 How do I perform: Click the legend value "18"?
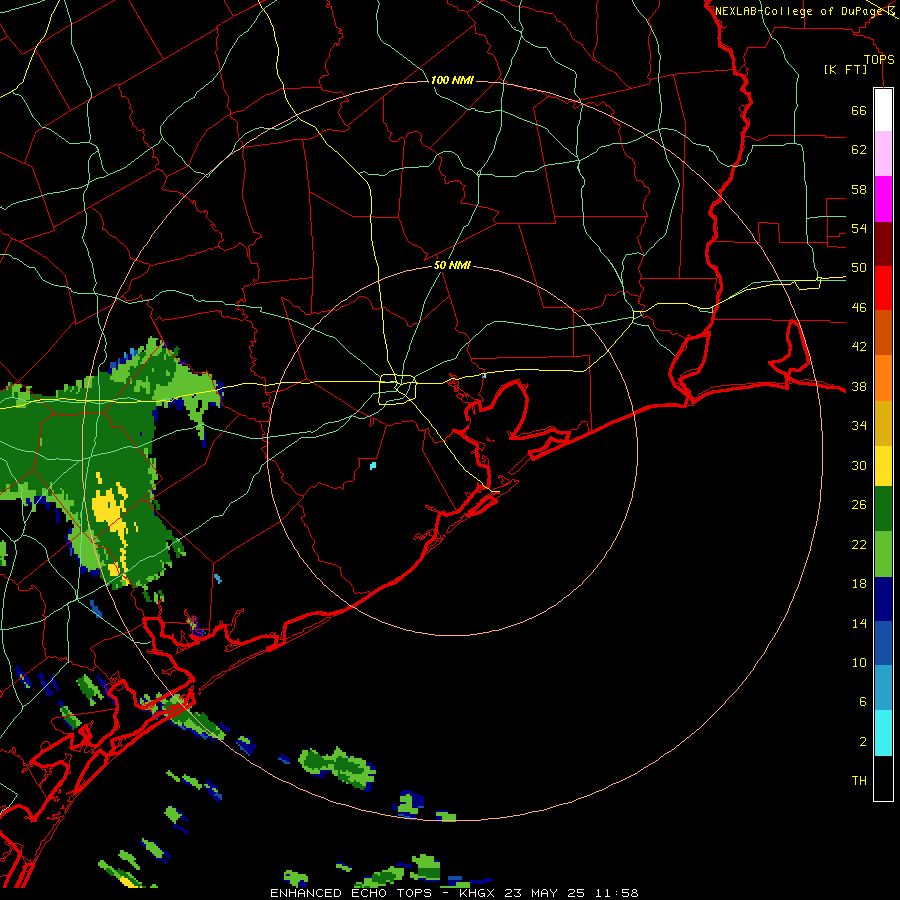click(859, 584)
